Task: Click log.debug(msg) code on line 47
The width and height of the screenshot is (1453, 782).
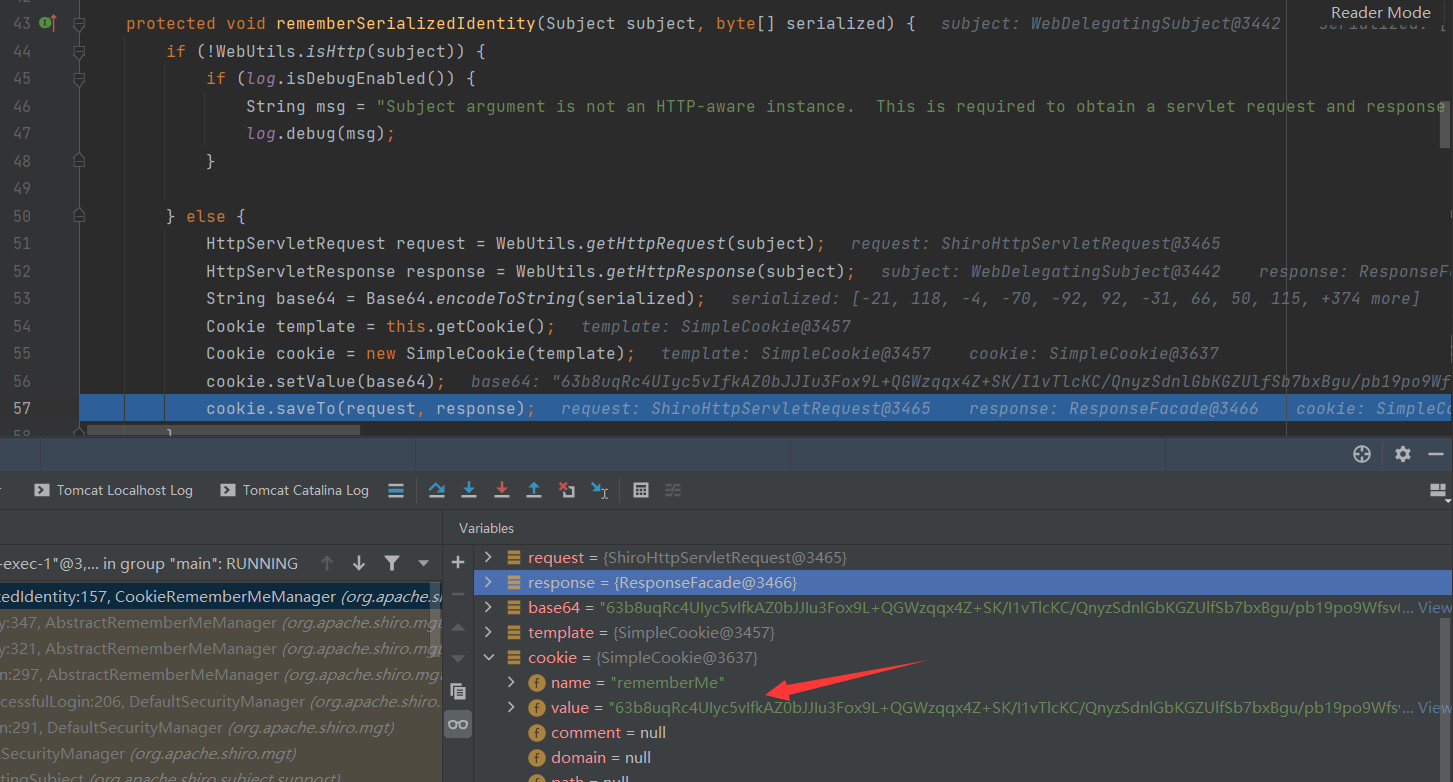Action: click(321, 133)
